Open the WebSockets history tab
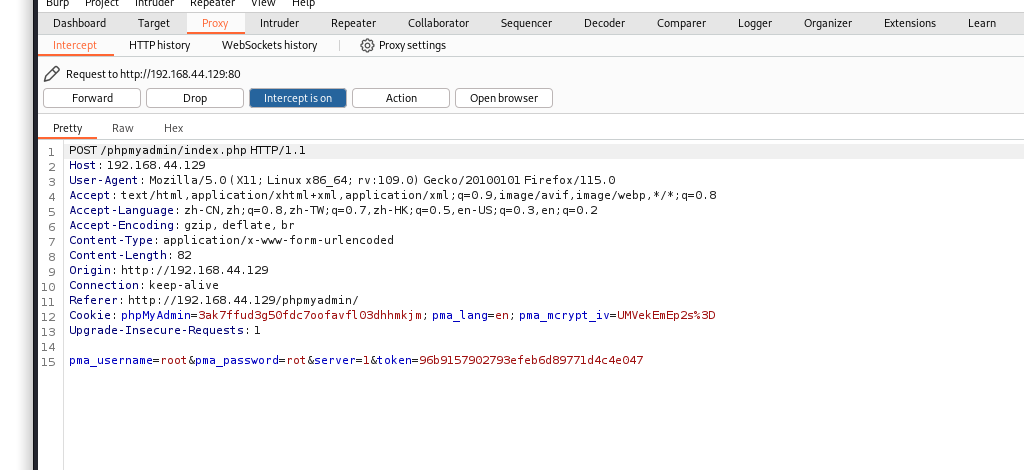 [x=269, y=45]
